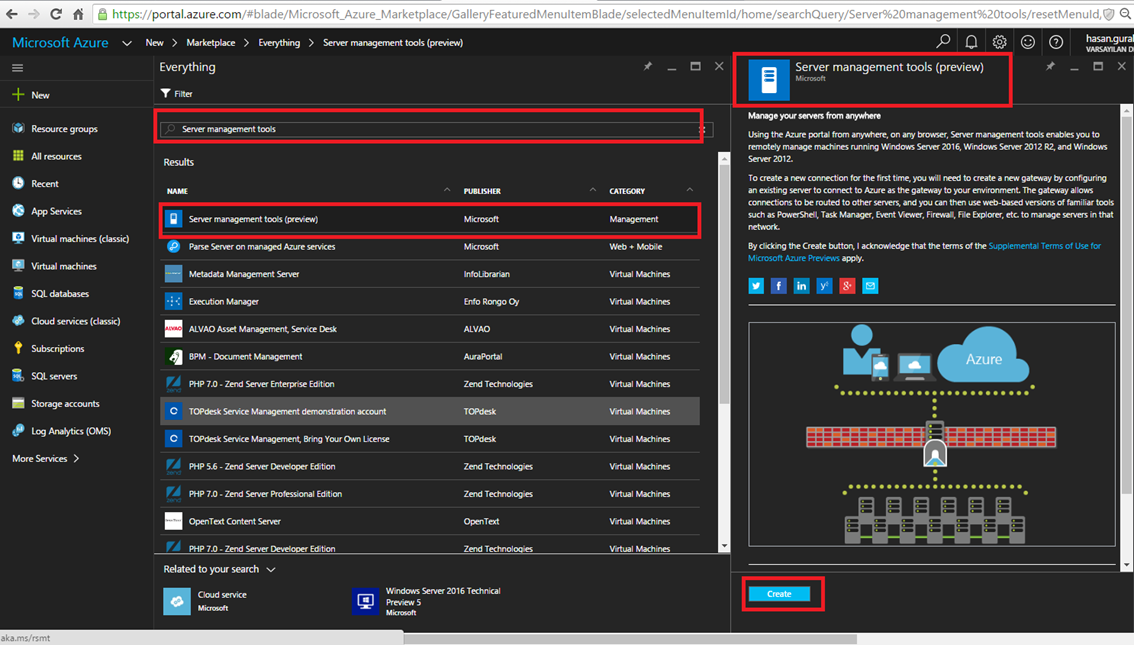This screenshot has width=1134, height=645.
Task: Sort results by NAME column
Action: coord(177,191)
